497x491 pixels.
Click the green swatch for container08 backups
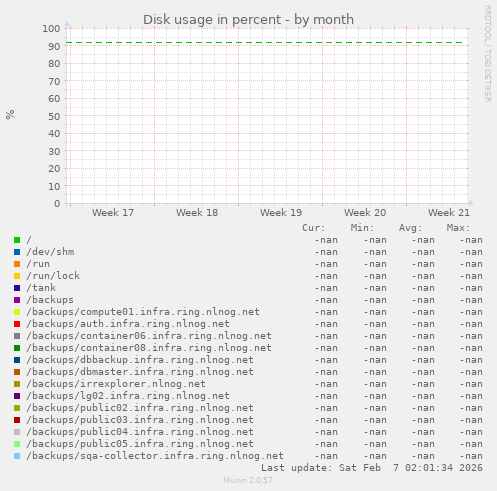17,348
